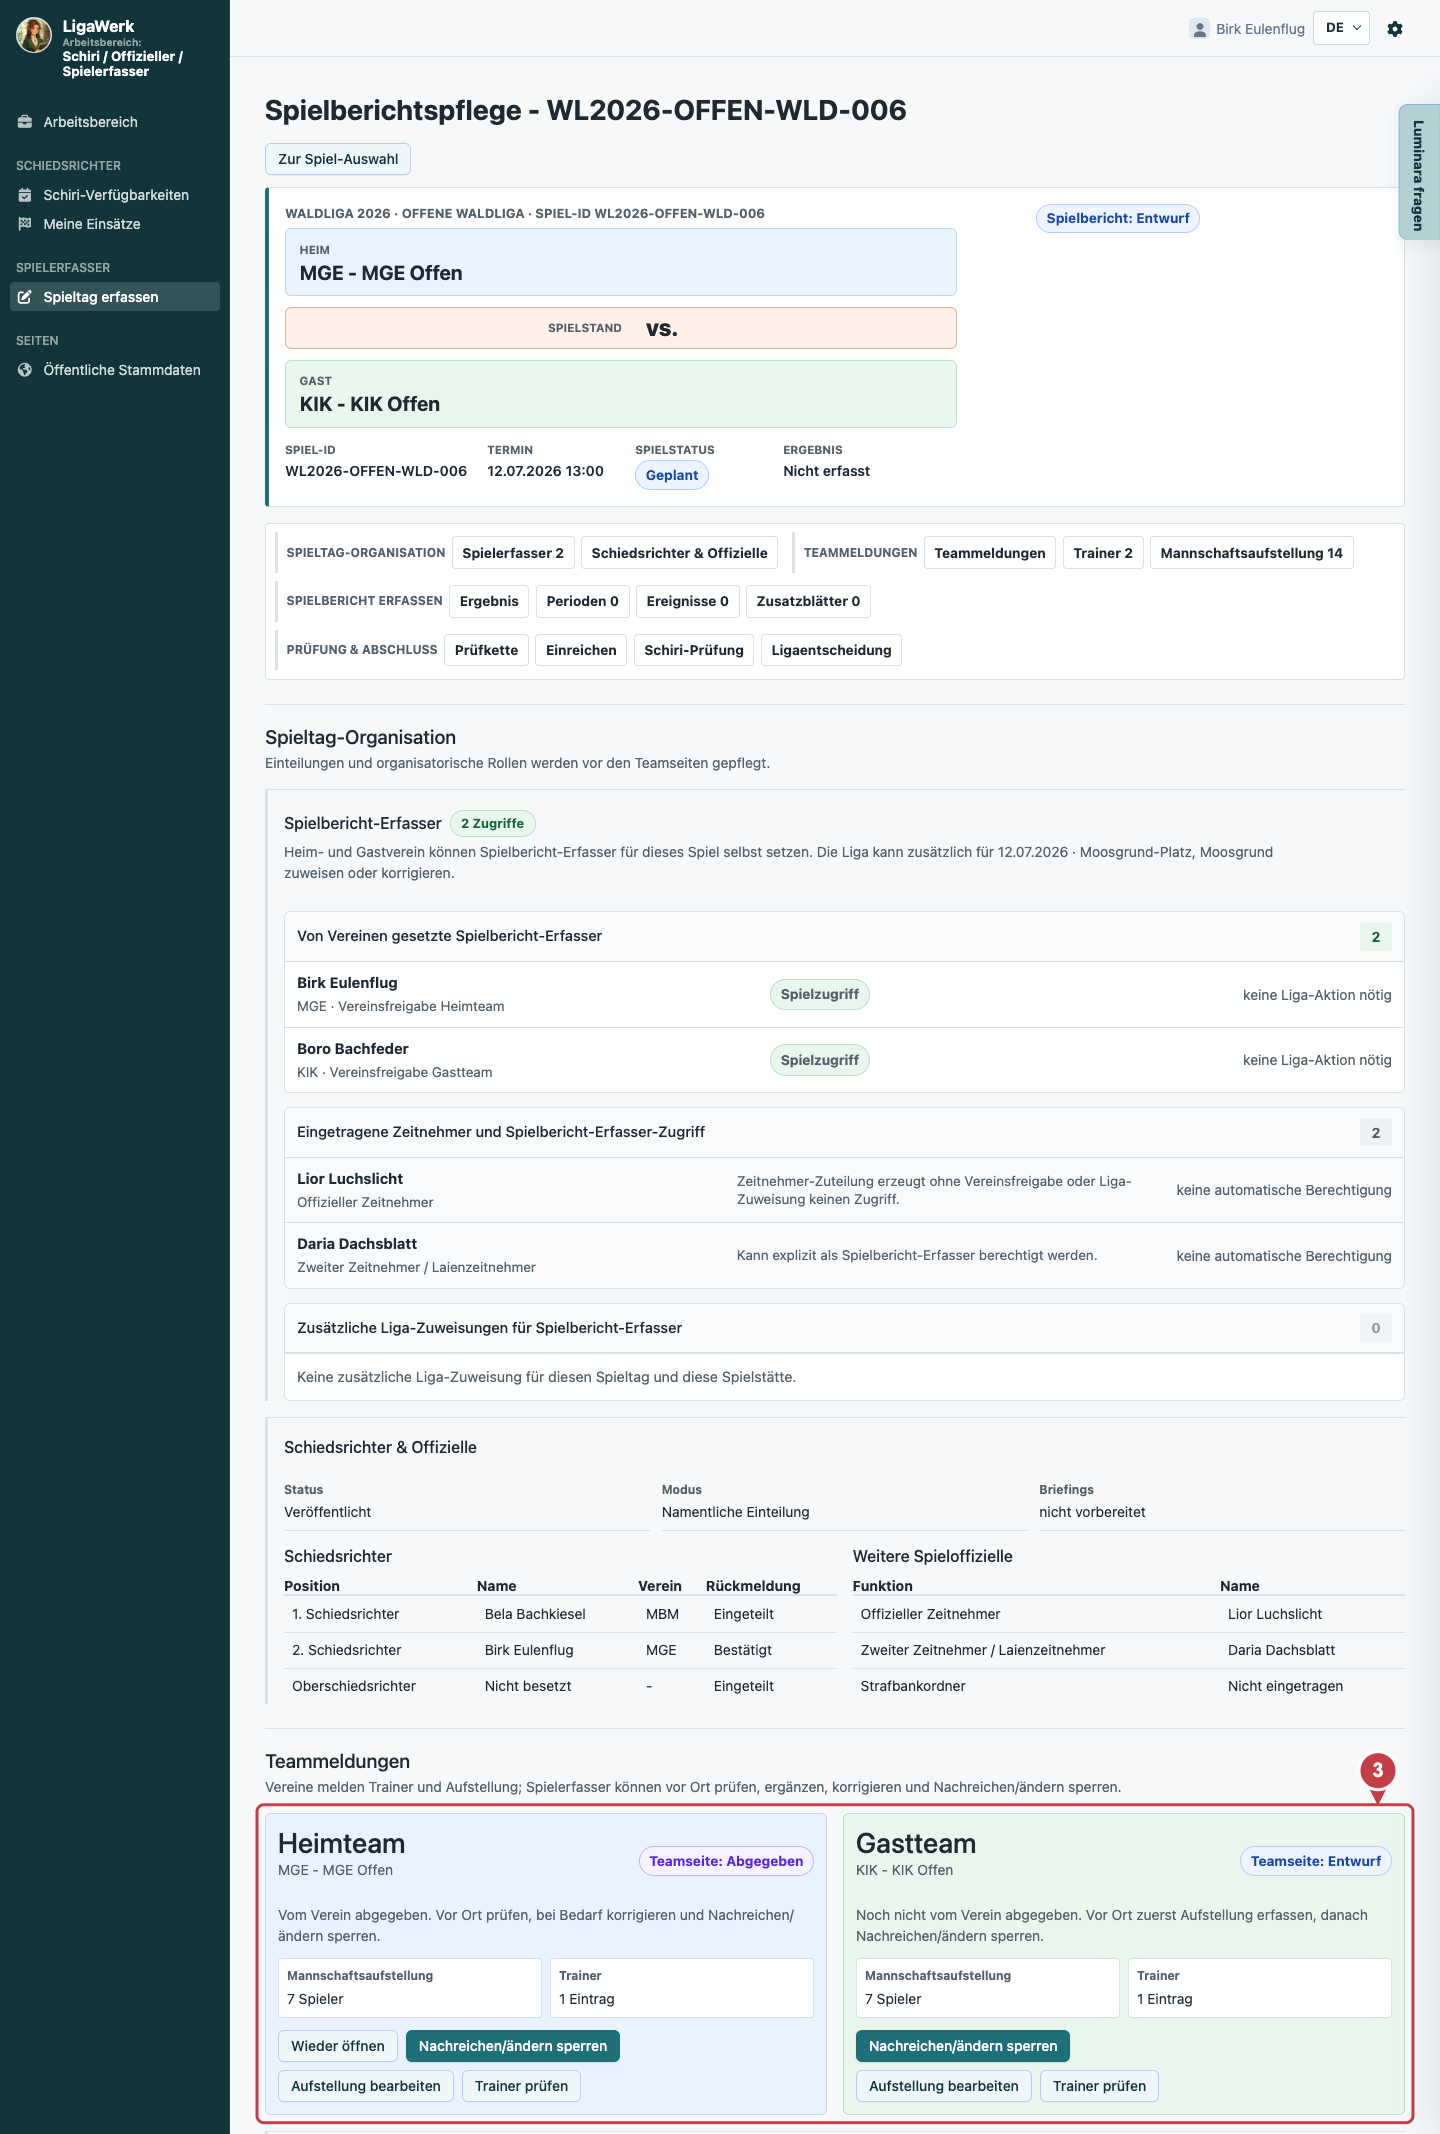Click Aufstellung bearbeiten for Gastteam
1440x2134 pixels.
click(944, 2086)
